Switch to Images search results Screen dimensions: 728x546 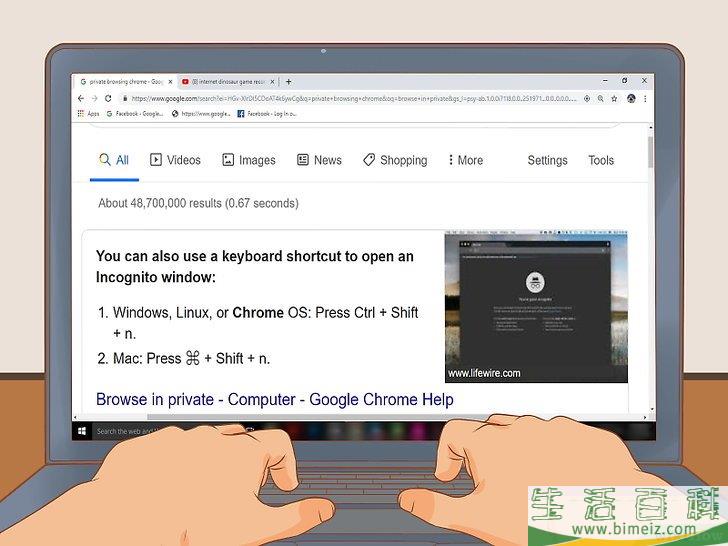249,160
